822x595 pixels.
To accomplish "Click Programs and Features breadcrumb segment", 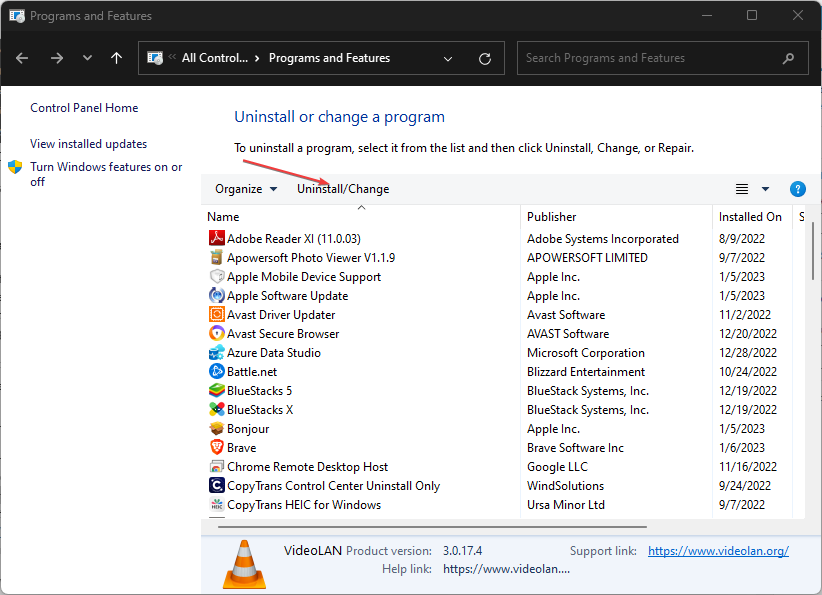I will 329,58.
